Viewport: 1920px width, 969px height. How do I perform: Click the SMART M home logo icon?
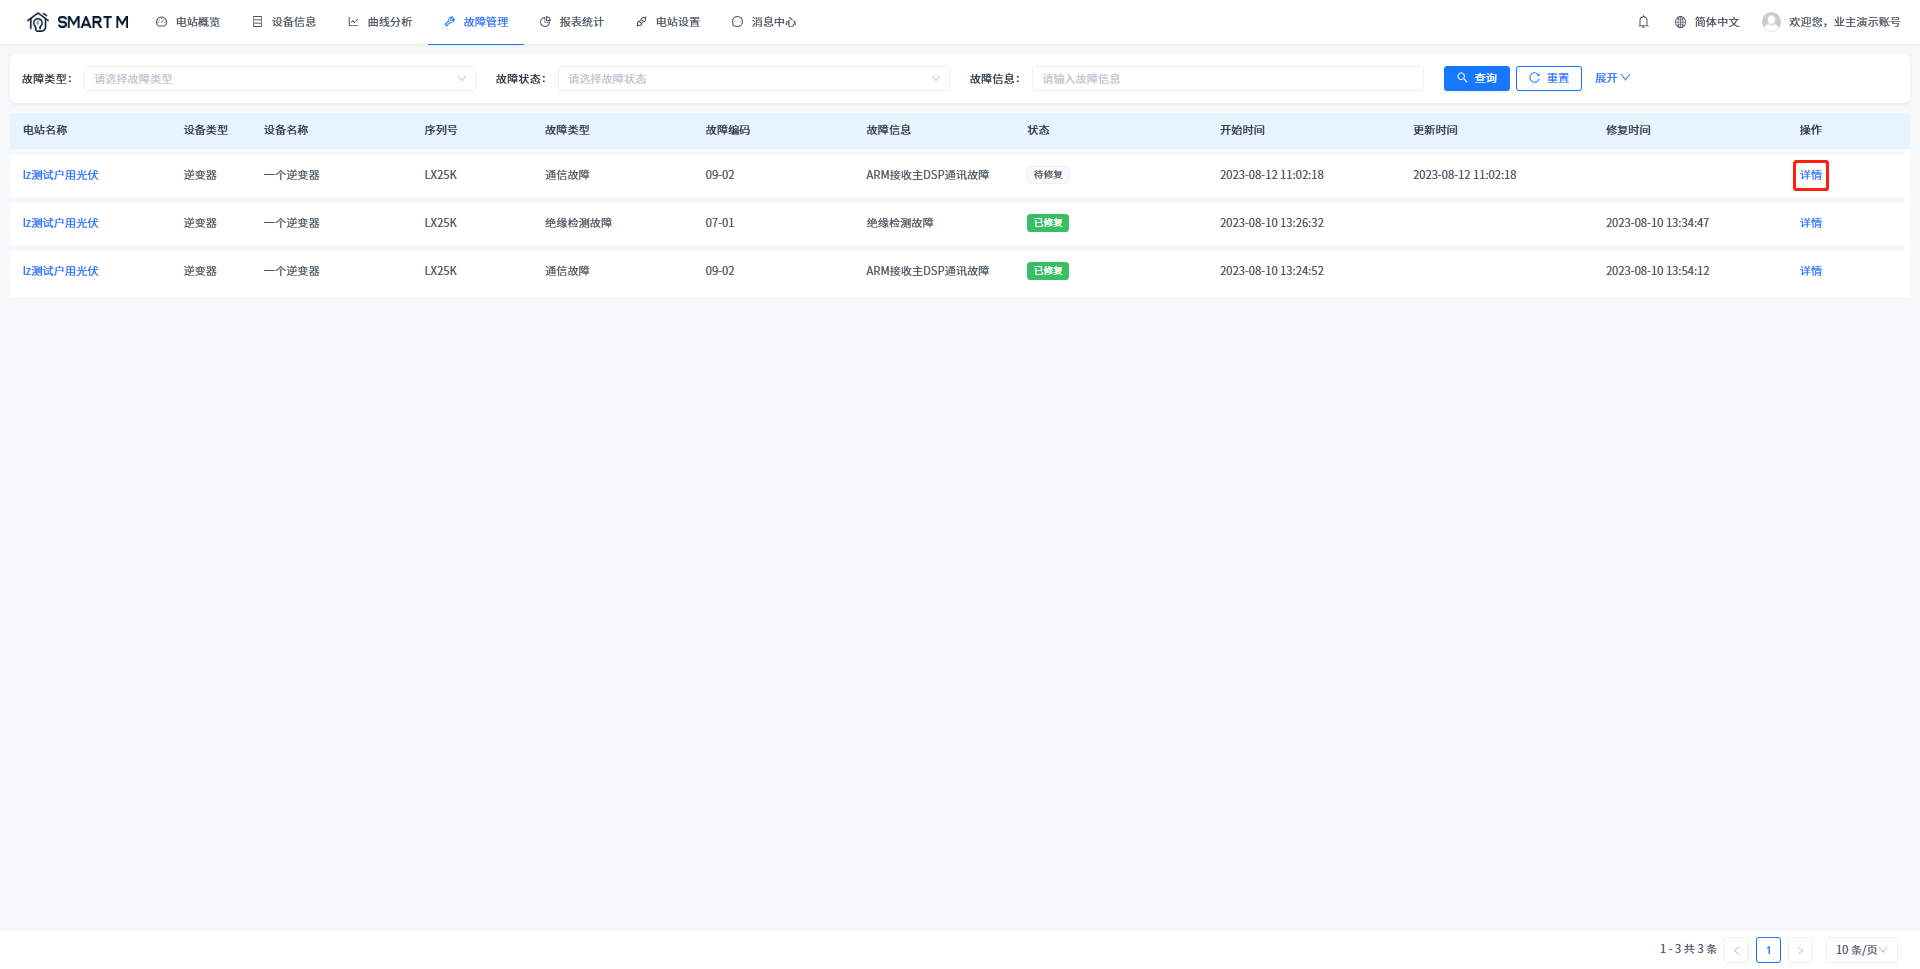click(38, 22)
